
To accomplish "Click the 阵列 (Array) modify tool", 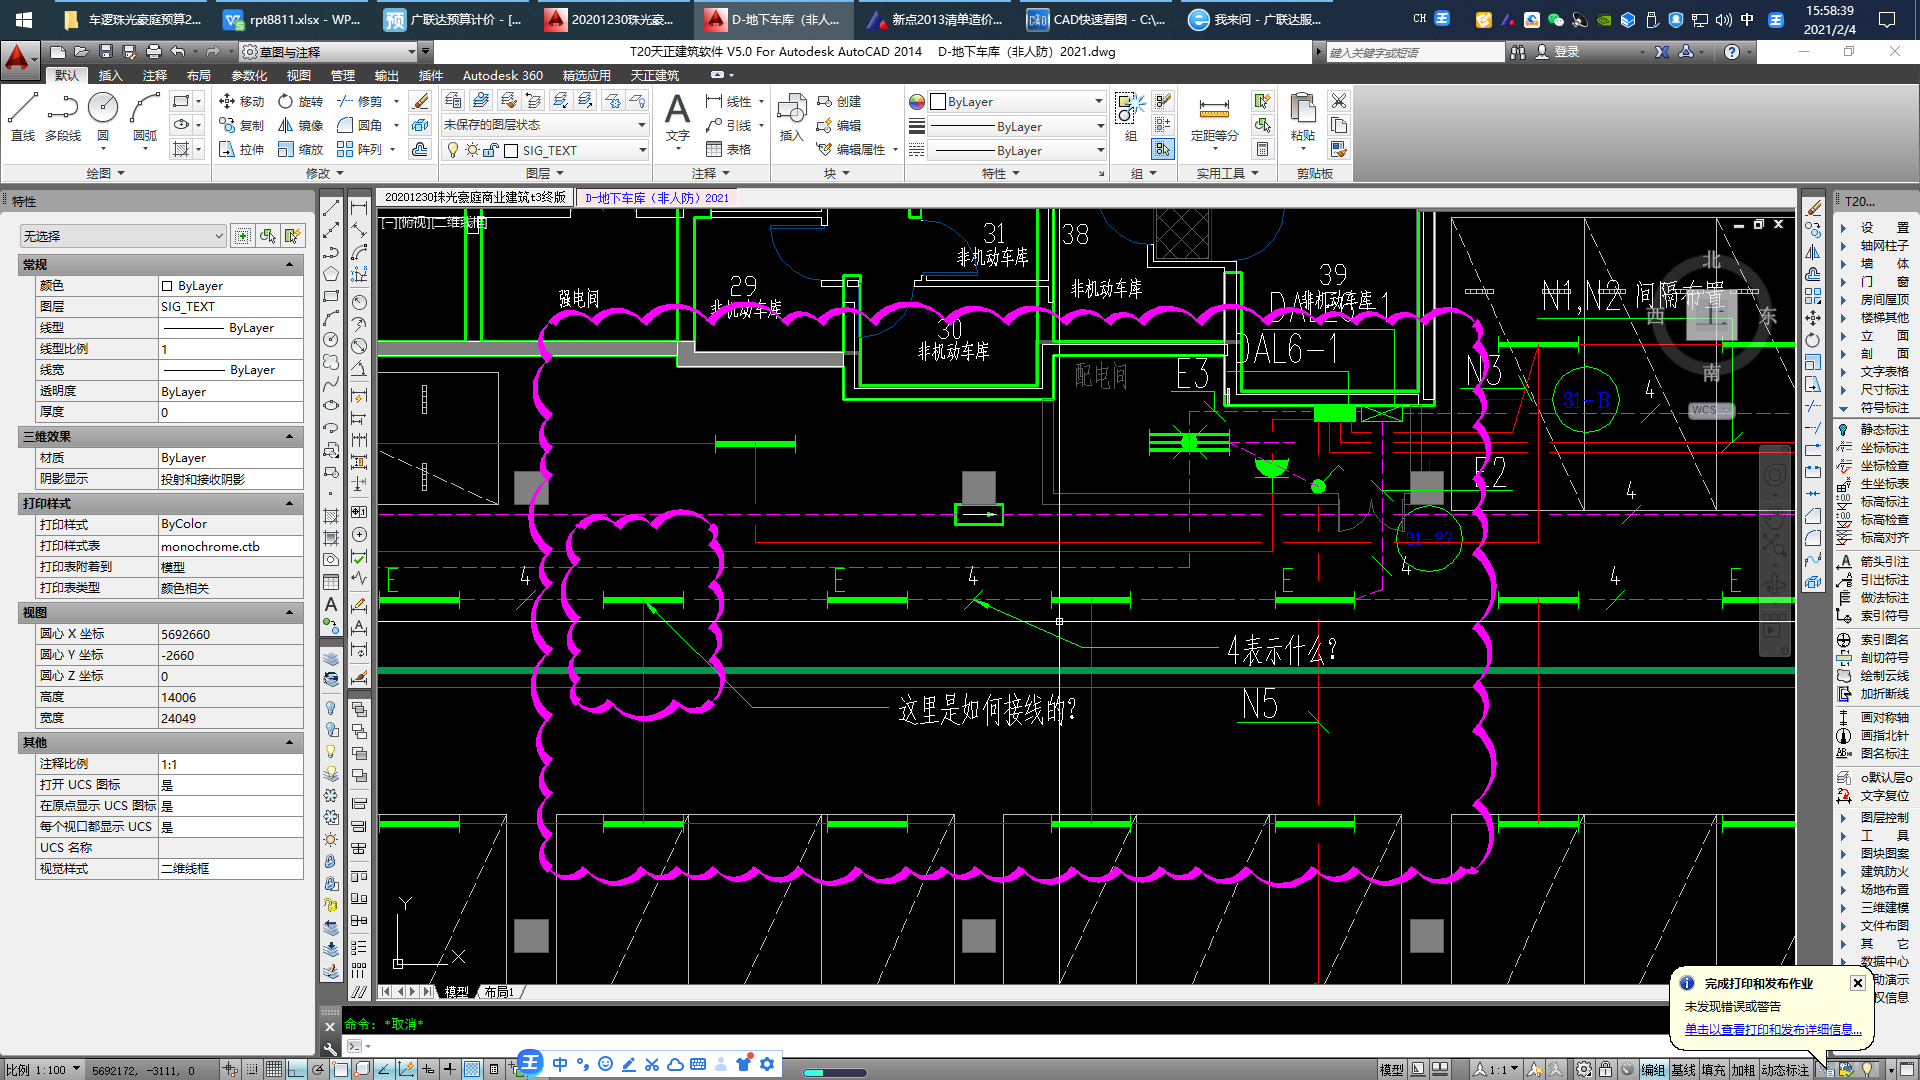I will pos(360,149).
